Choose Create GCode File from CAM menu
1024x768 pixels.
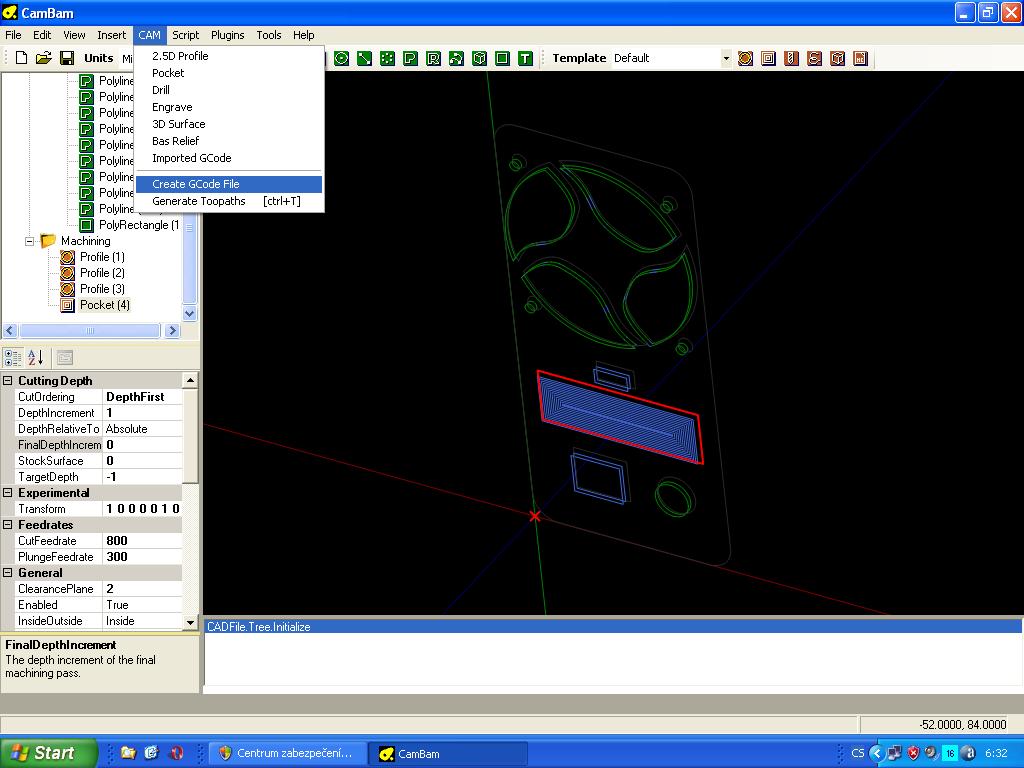pyautogui.click(x=196, y=184)
